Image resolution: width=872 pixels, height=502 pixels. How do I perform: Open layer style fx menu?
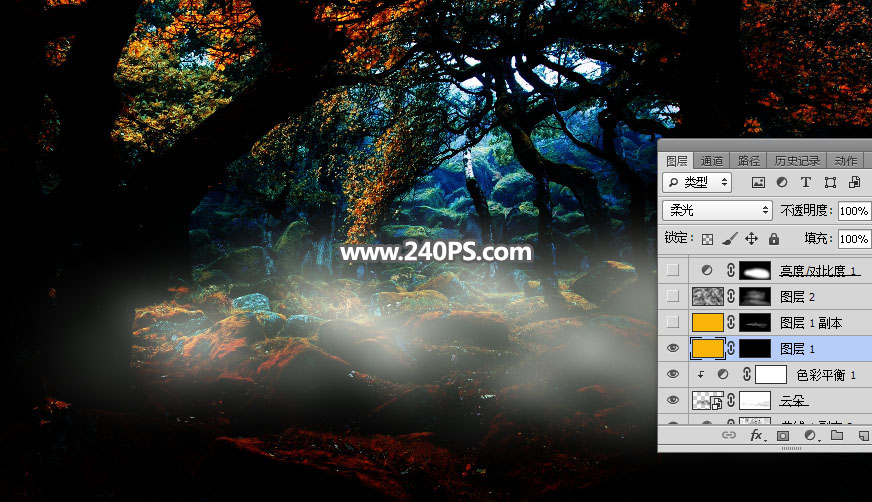756,435
